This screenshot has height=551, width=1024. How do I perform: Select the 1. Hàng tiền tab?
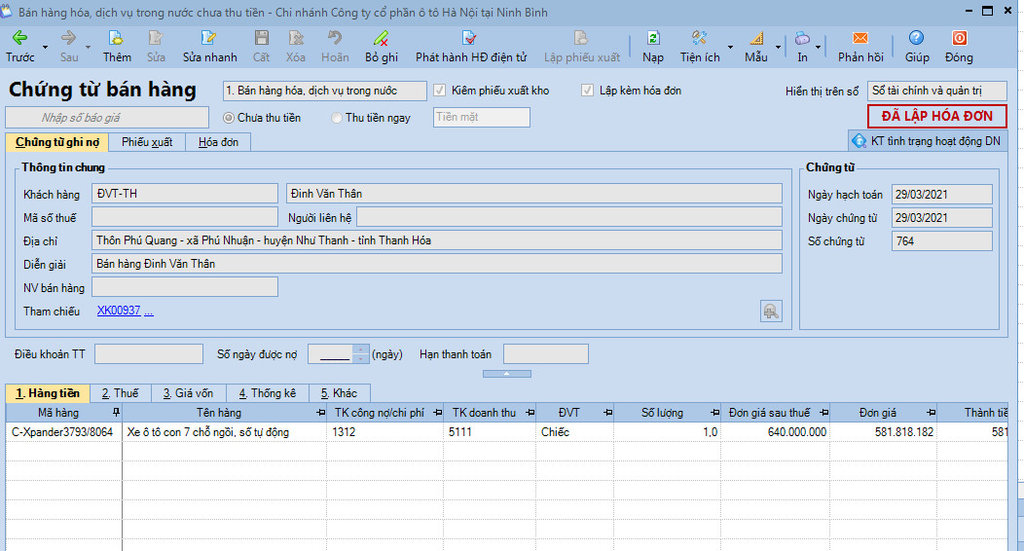[48, 393]
